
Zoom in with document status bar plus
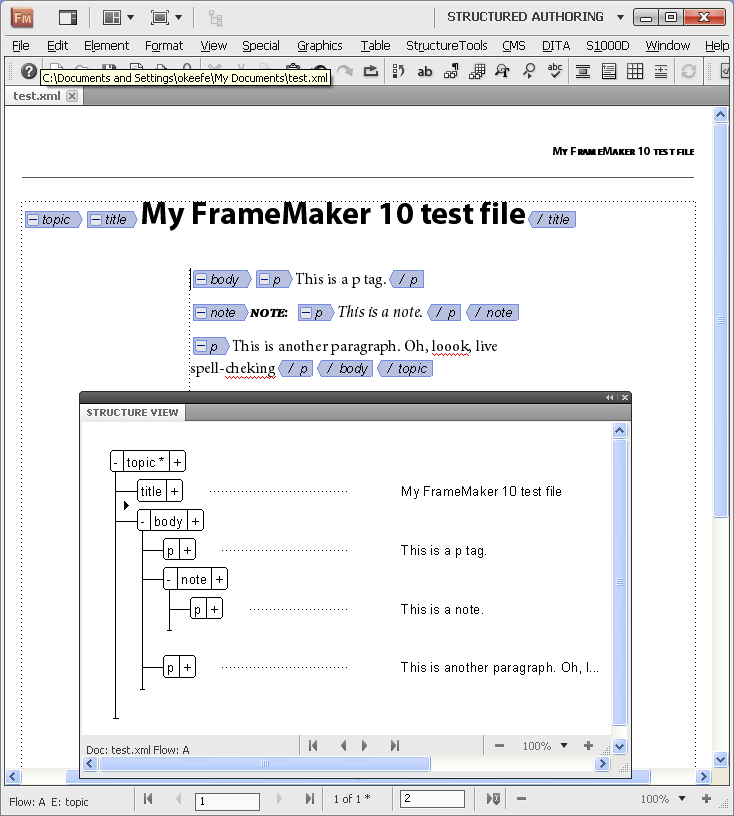coord(706,799)
